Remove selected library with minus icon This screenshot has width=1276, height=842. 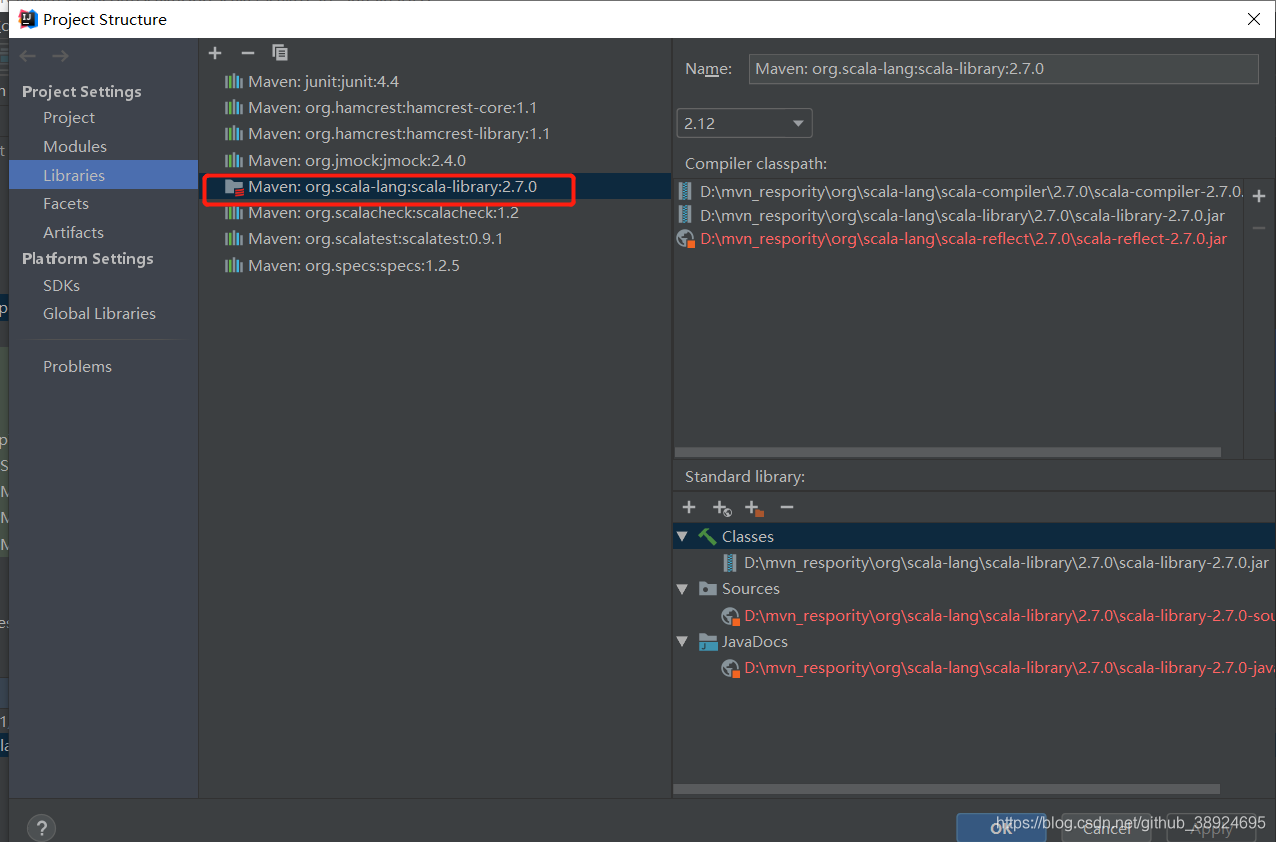(248, 53)
